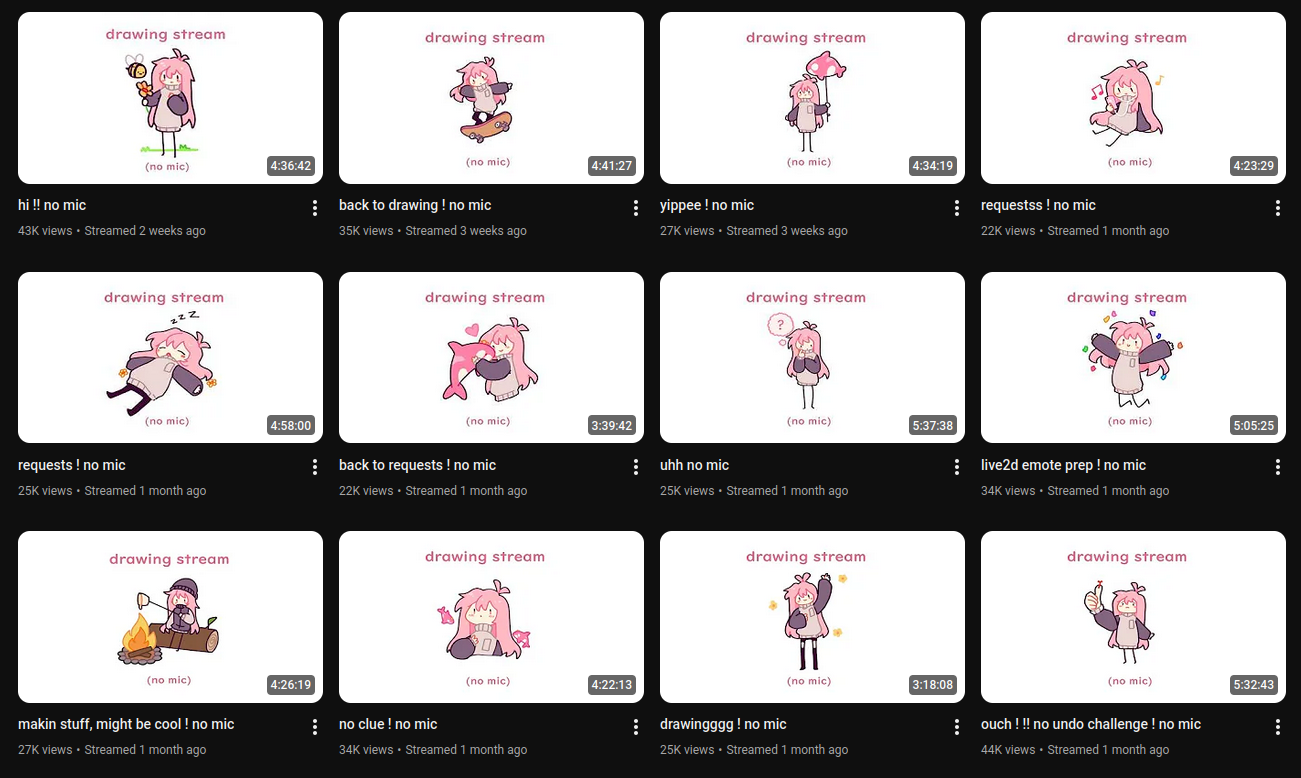Play the sleeping character thumbnail with 4:58:00 duration
This screenshot has width=1301, height=778.
[170, 357]
